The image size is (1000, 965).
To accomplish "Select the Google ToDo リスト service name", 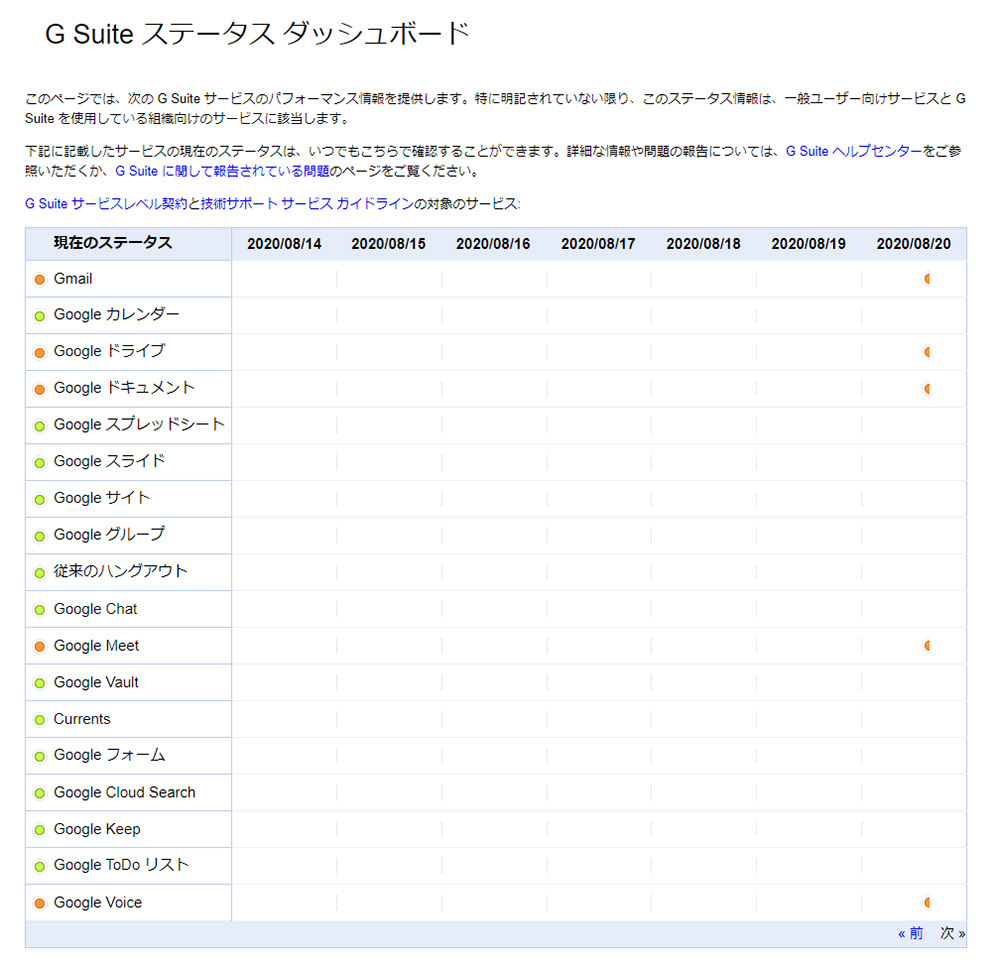I will (x=122, y=865).
